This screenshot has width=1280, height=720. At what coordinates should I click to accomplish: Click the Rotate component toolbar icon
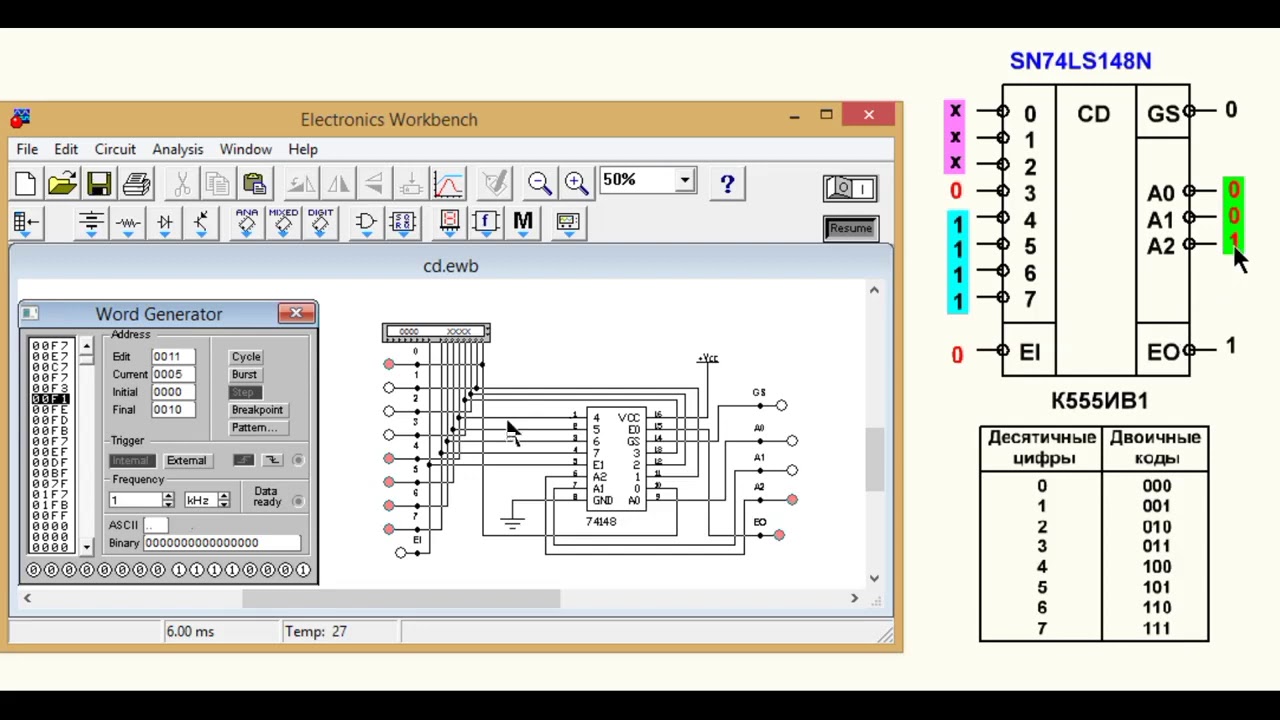pyautogui.click(x=301, y=184)
